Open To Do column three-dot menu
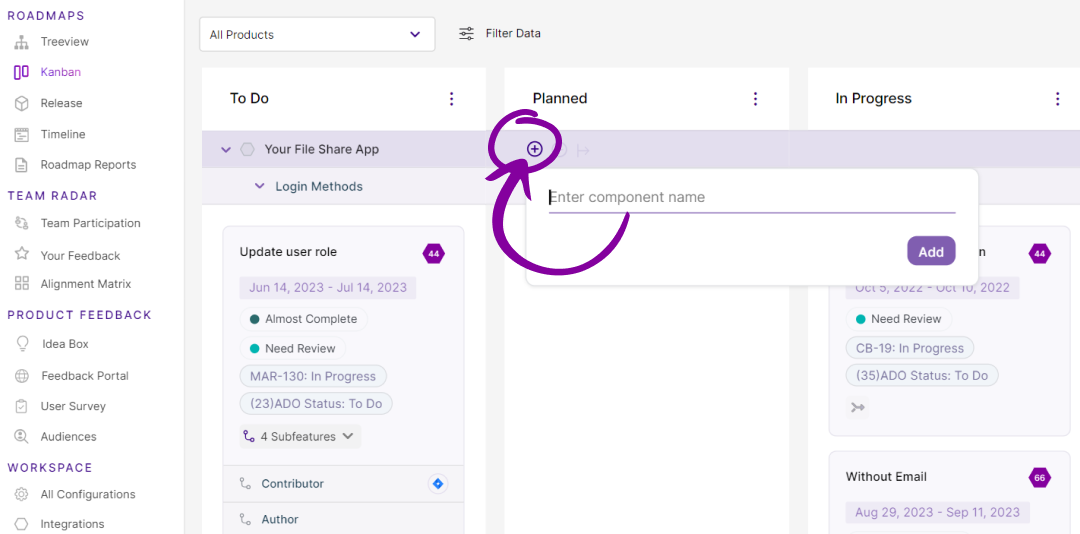This screenshot has height=534, width=1080. (451, 99)
